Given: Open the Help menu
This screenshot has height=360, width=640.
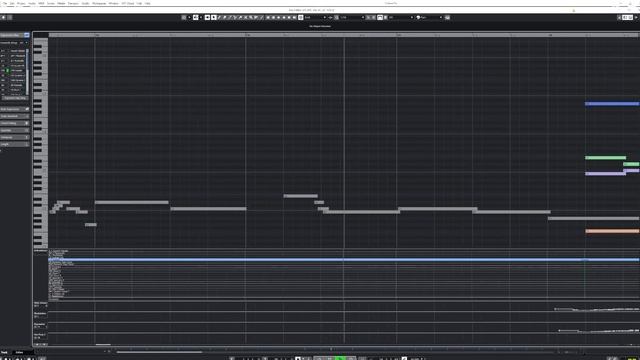Looking at the screenshot, I should 147,3.
